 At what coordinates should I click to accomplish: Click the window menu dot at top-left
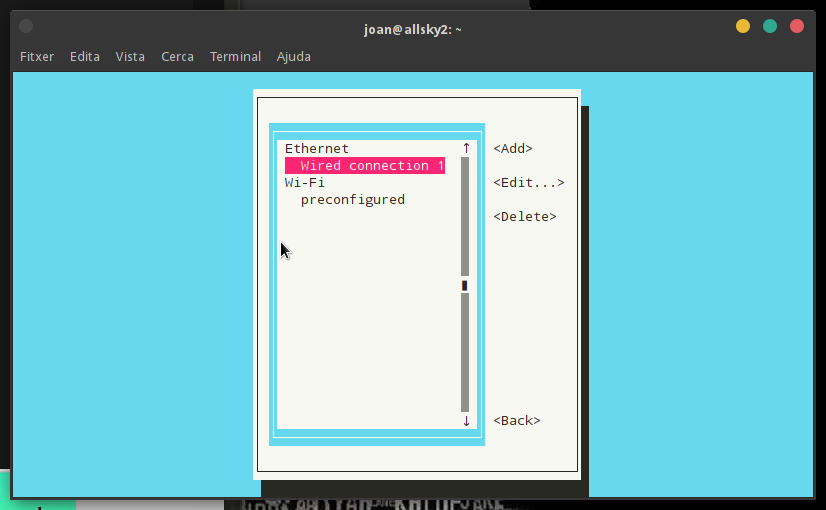tap(26, 26)
